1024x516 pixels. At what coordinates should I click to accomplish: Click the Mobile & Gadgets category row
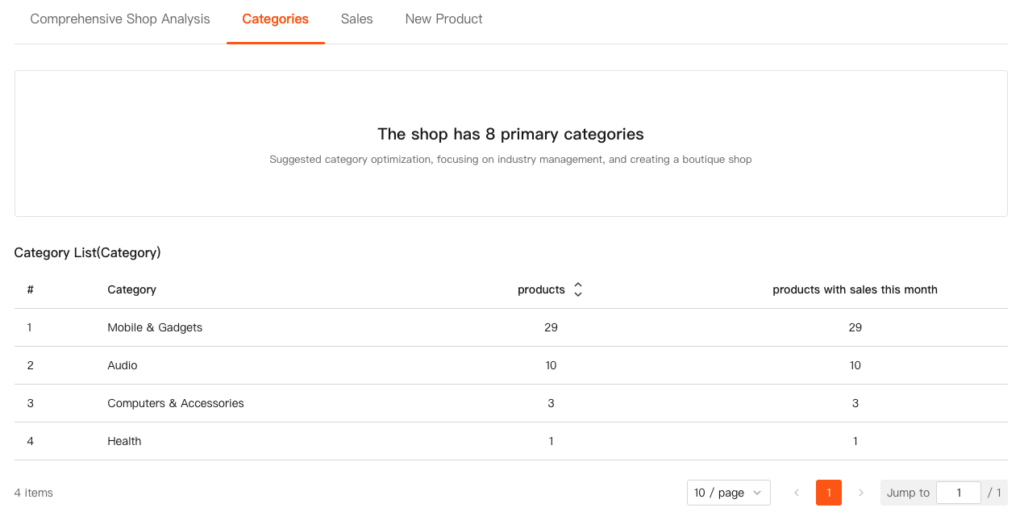(155, 328)
